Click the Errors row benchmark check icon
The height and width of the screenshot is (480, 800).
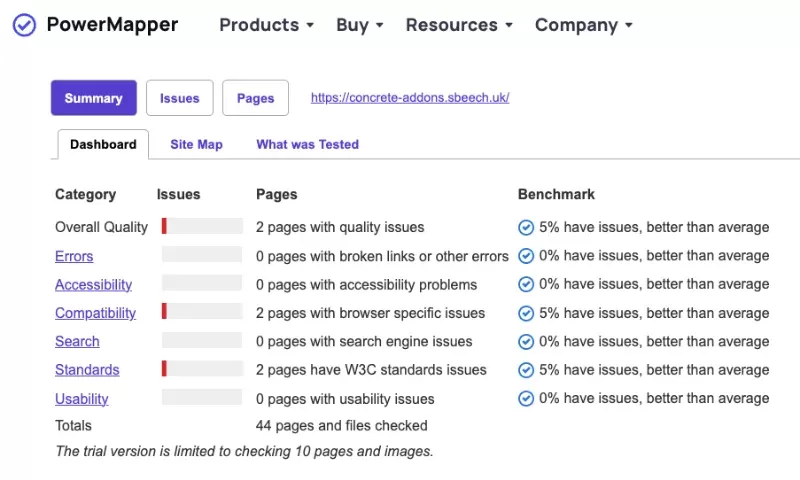(x=526, y=256)
